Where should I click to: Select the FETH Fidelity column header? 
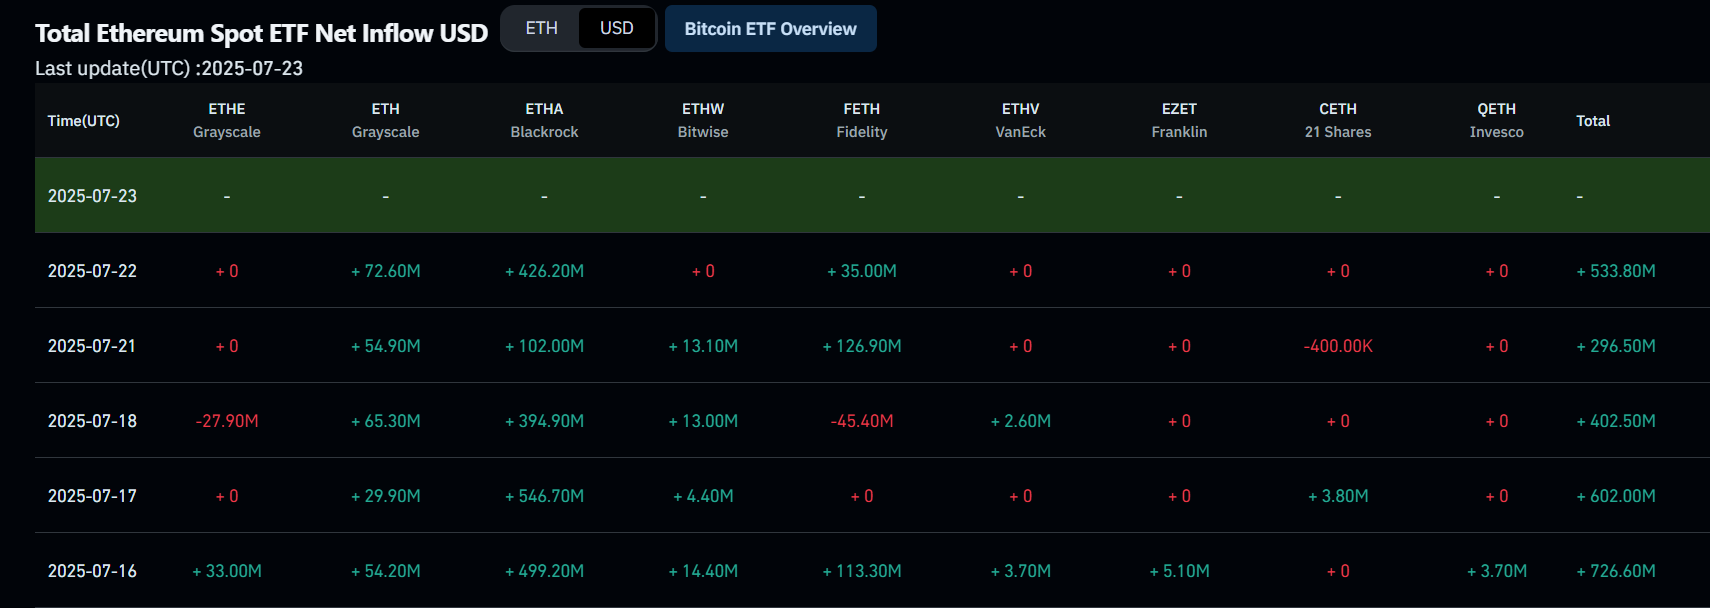tap(862, 120)
